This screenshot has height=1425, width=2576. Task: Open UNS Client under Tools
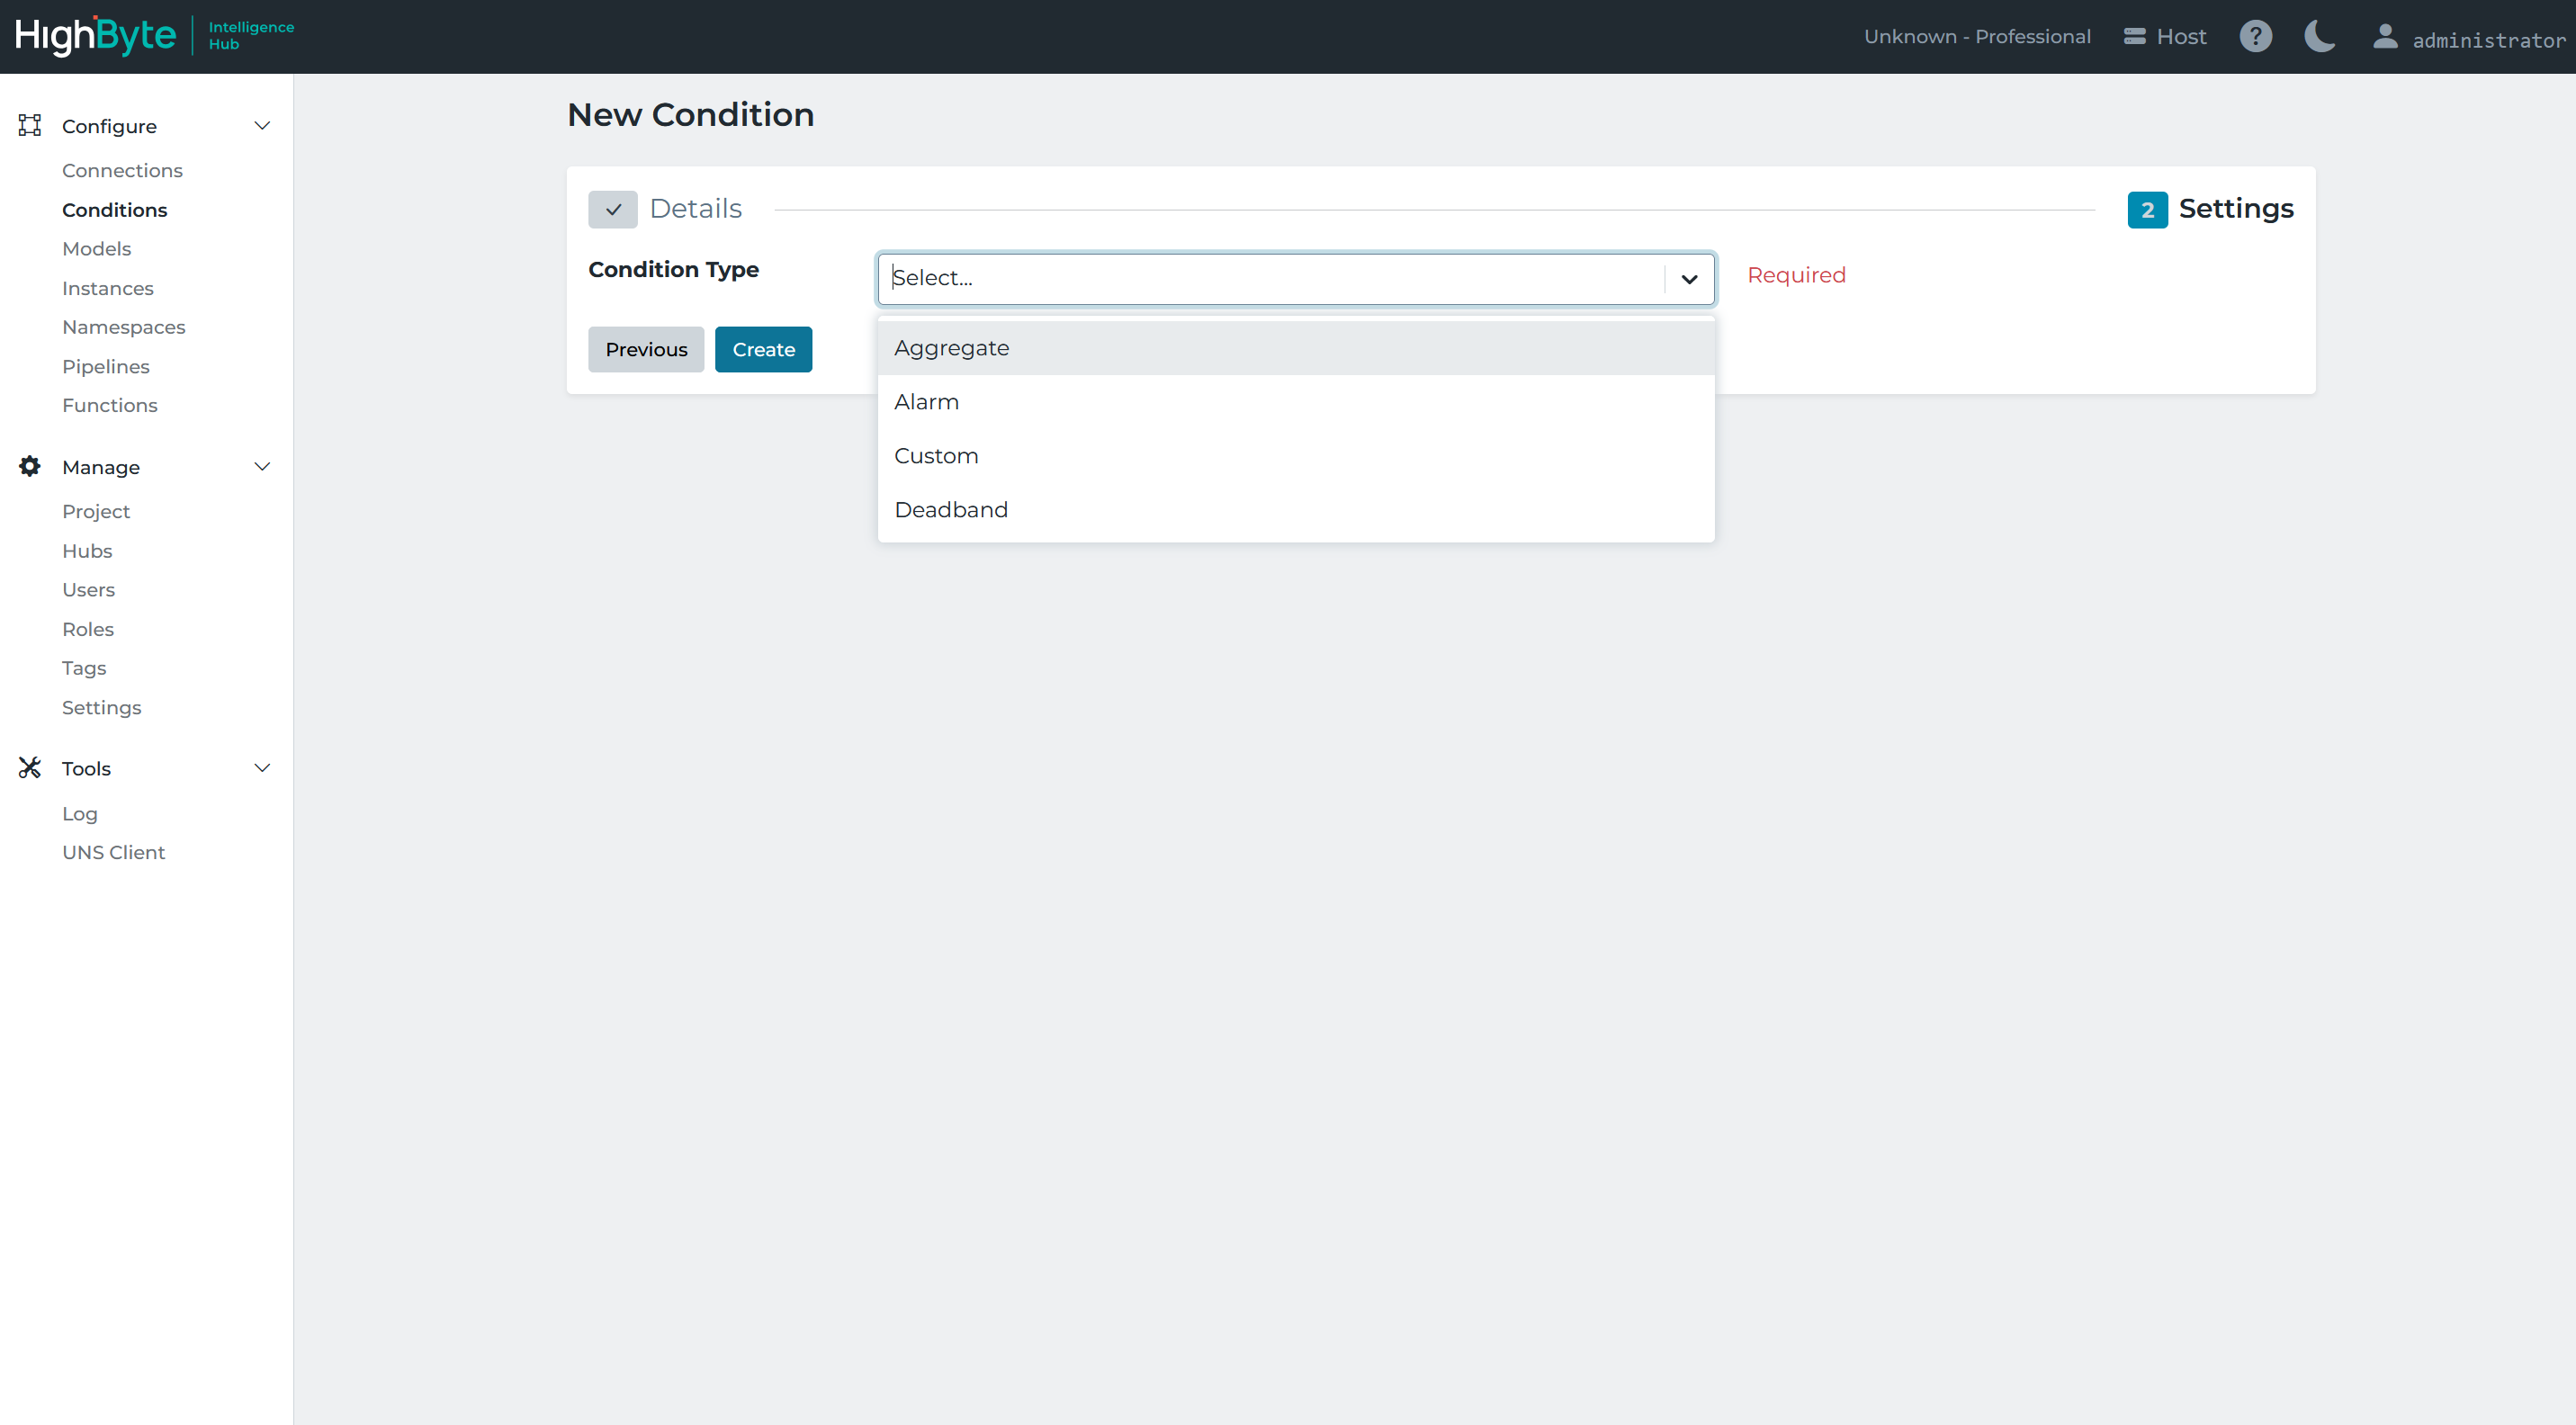[x=113, y=853]
